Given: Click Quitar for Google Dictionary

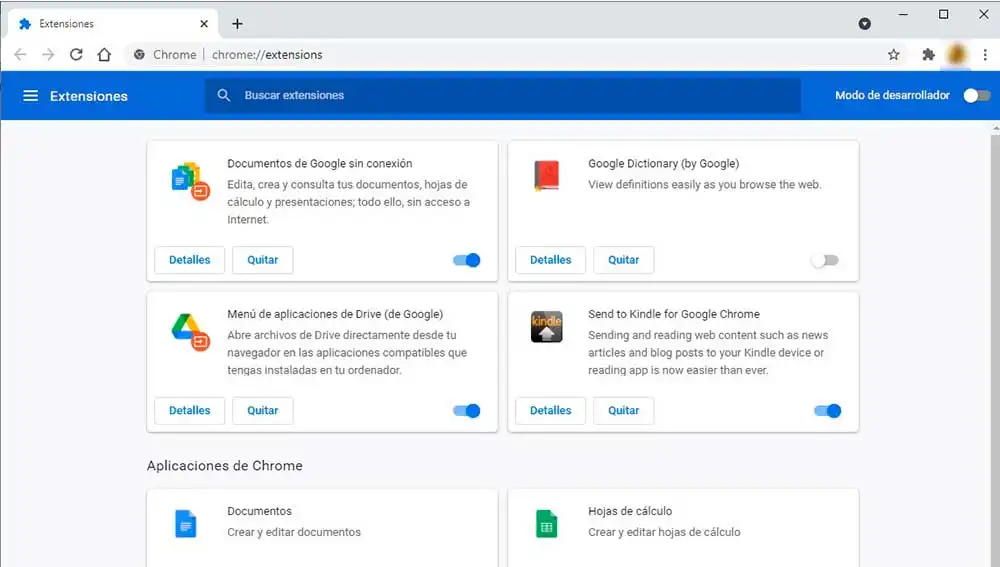Looking at the screenshot, I should pyautogui.click(x=624, y=260).
